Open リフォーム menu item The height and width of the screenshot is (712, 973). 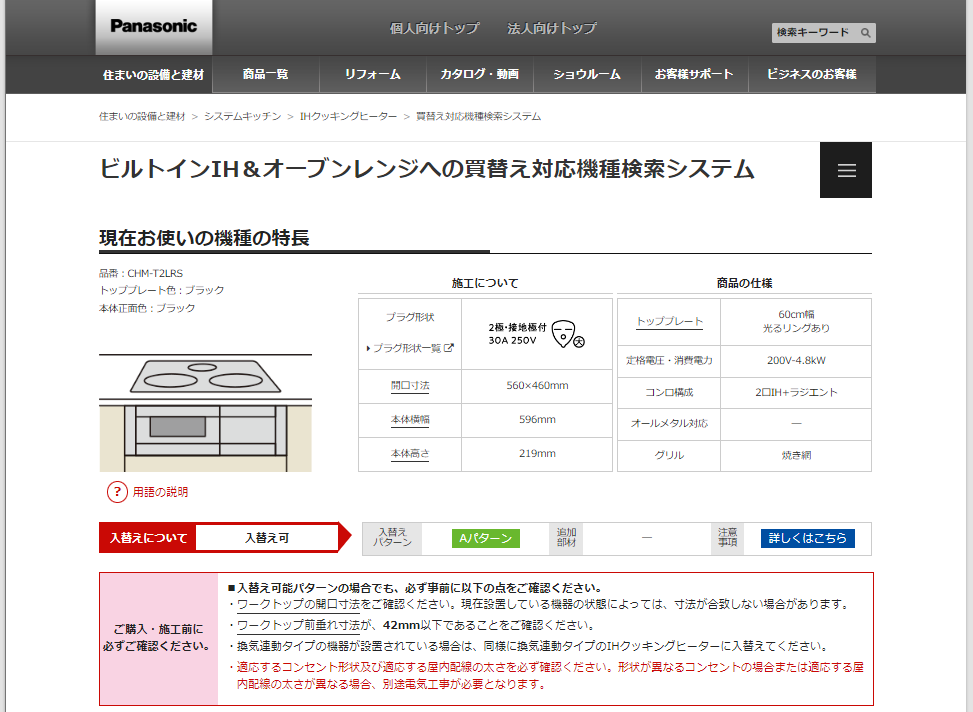click(372, 74)
